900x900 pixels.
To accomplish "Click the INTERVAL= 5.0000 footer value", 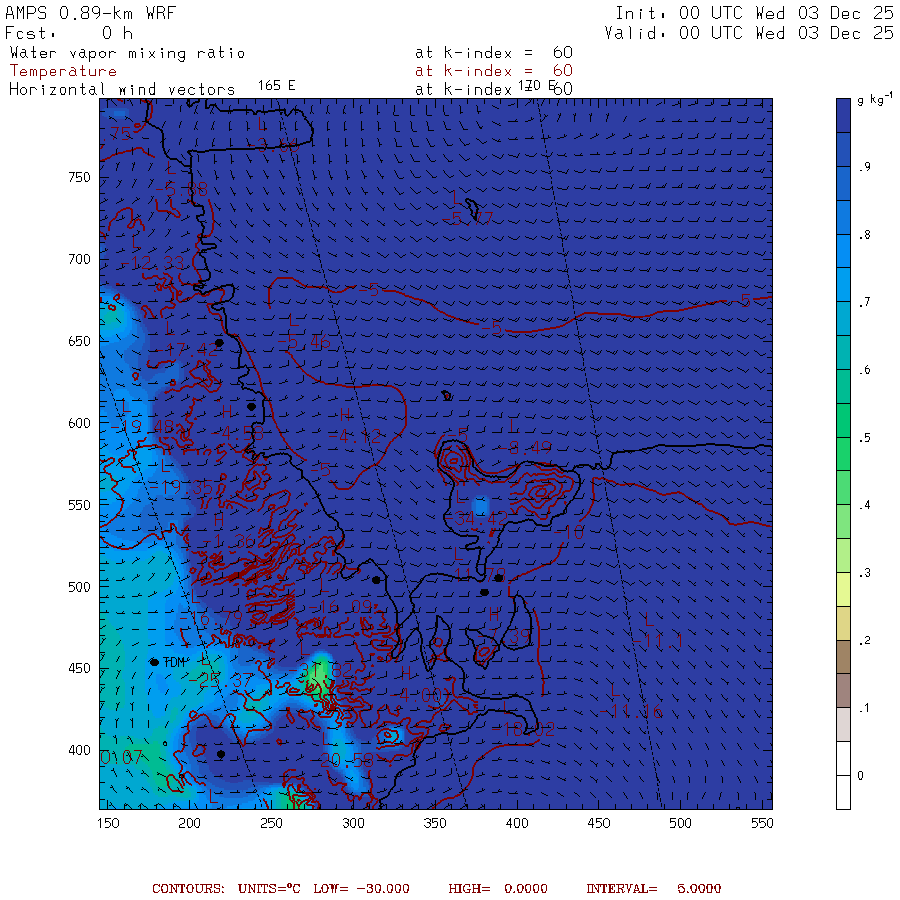I will [x=654, y=888].
